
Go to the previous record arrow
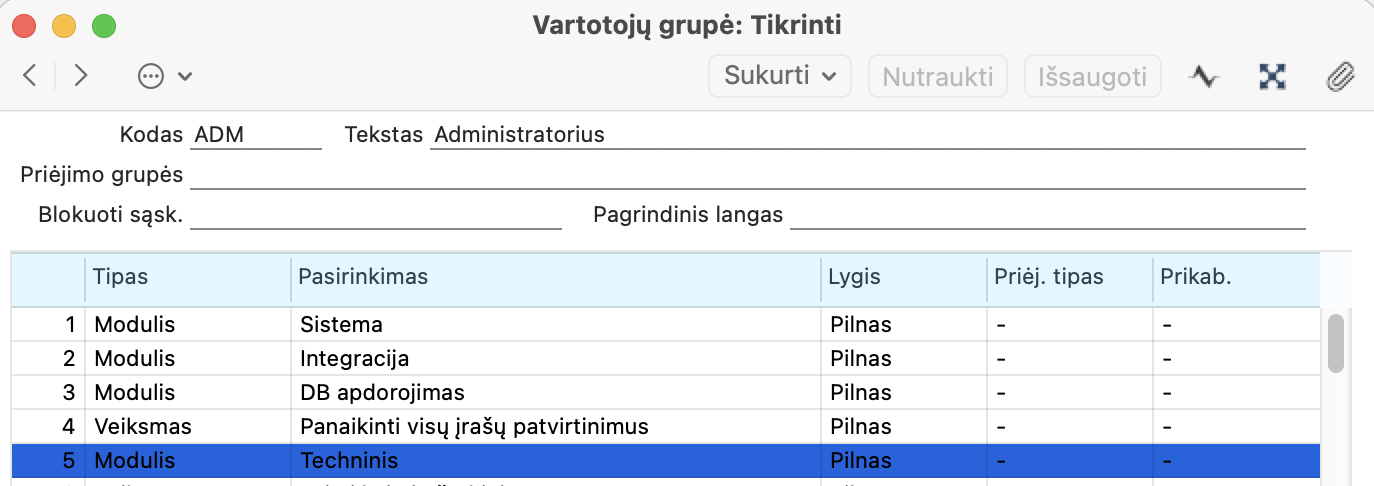click(30, 76)
